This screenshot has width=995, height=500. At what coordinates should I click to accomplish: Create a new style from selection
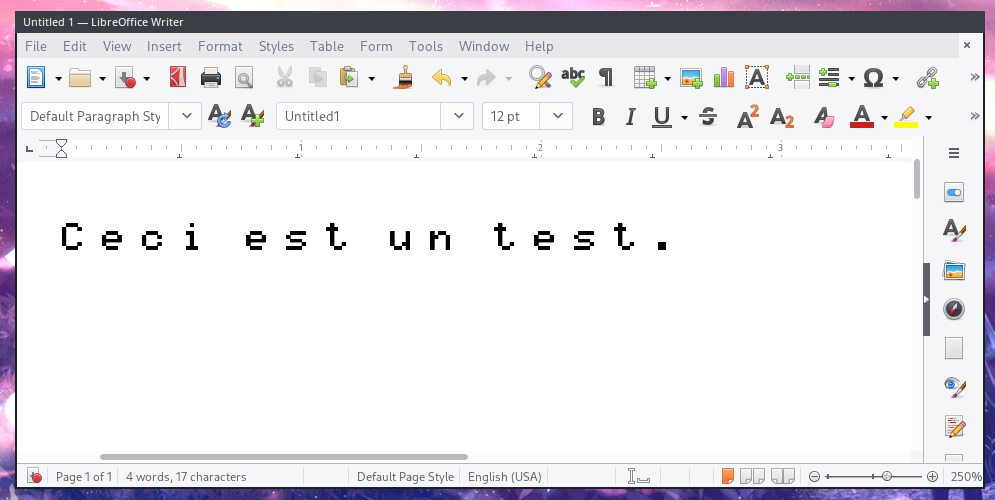pyautogui.click(x=253, y=116)
